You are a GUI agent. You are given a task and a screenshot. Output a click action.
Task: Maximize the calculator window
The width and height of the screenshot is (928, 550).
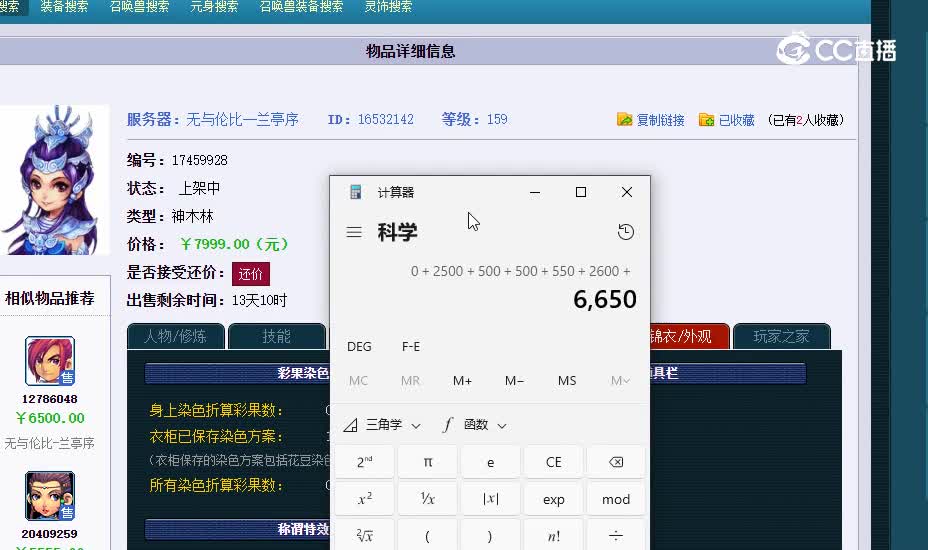tap(581, 192)
